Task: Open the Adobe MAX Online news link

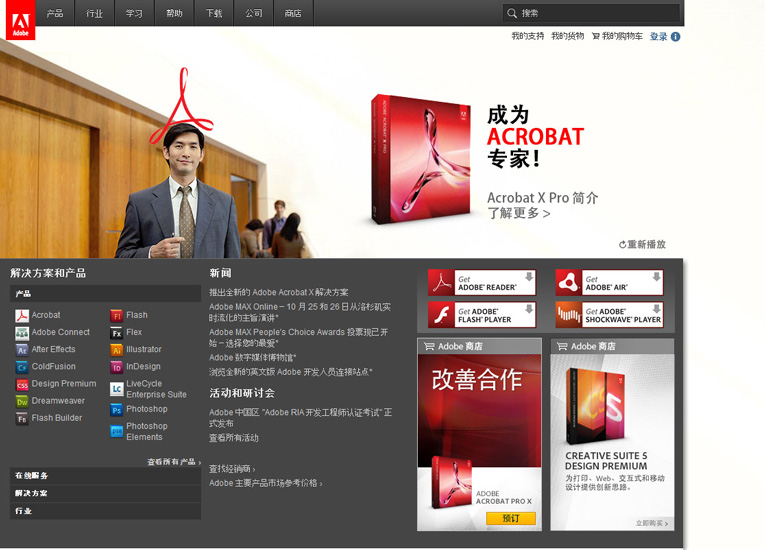Action: (x=300, y=312)
